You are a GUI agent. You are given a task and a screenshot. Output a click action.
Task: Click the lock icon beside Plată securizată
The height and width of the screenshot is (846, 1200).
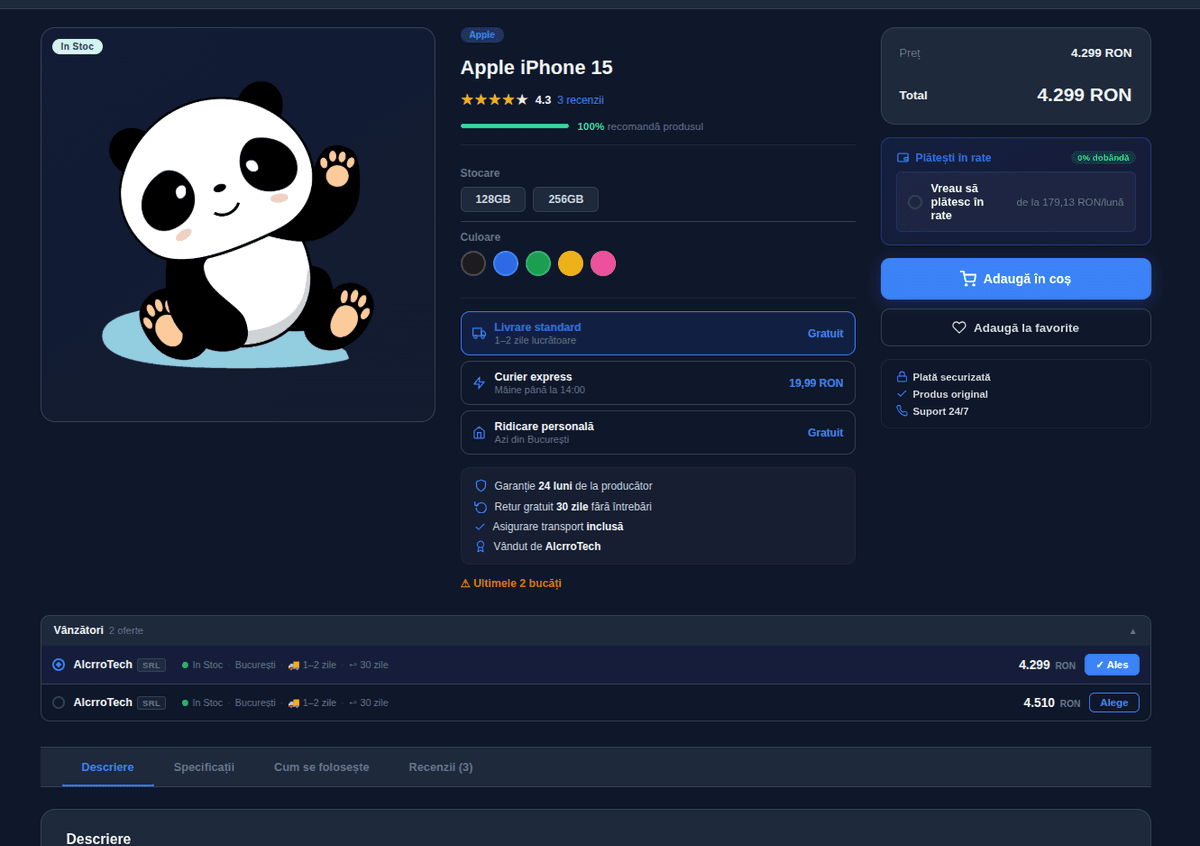902,377
